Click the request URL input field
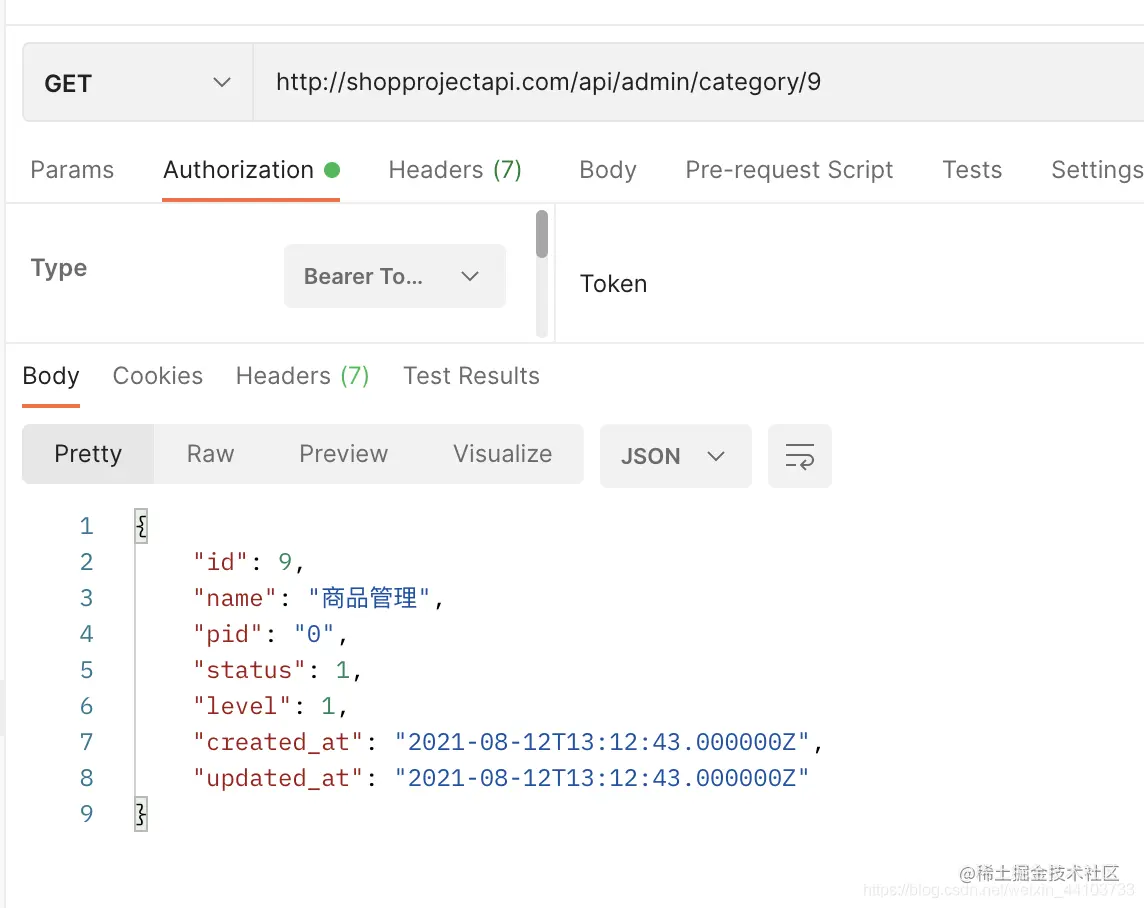The height and width of the screenshot is (908, 1144). coord(698,82)
